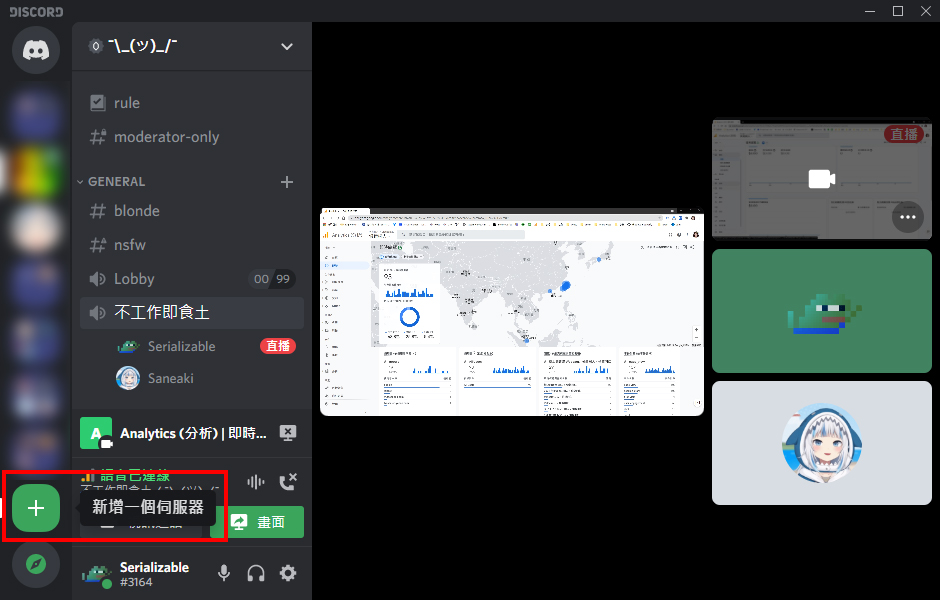Open the blonde text channel
The image size is (940, 600).
point(137,211)
